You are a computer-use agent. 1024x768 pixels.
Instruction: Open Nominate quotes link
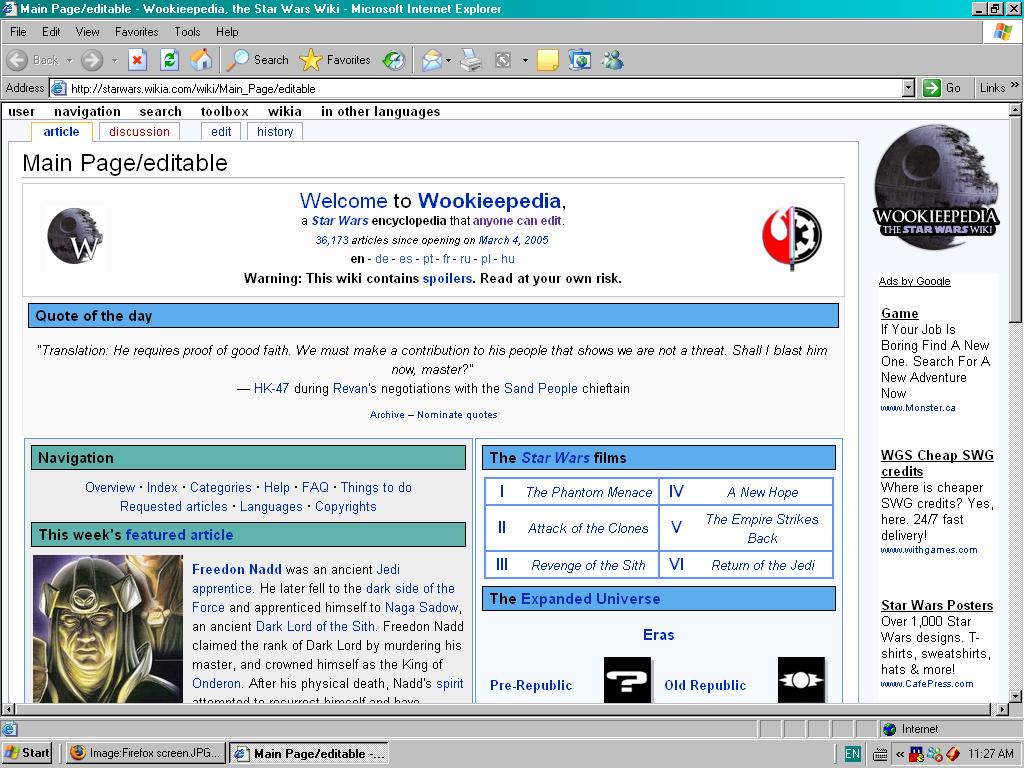tap(457, 415)
